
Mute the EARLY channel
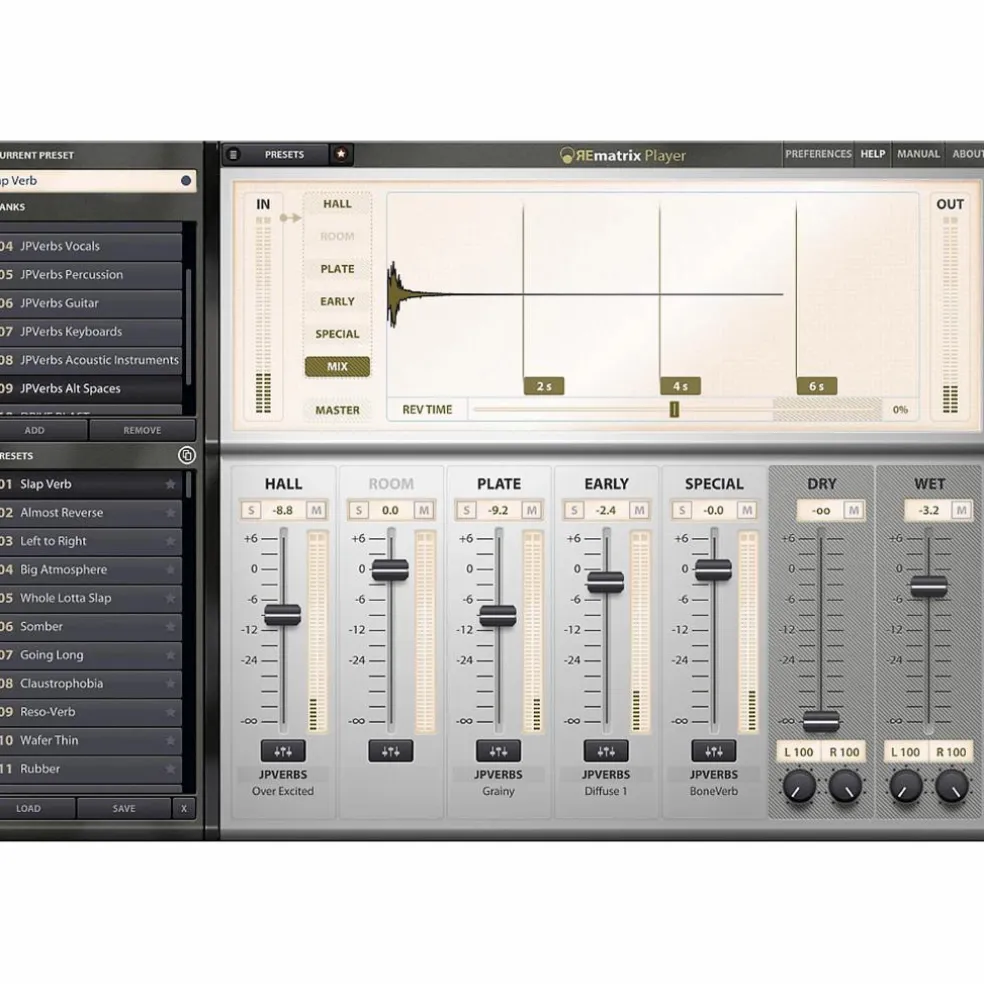(639, 510)
